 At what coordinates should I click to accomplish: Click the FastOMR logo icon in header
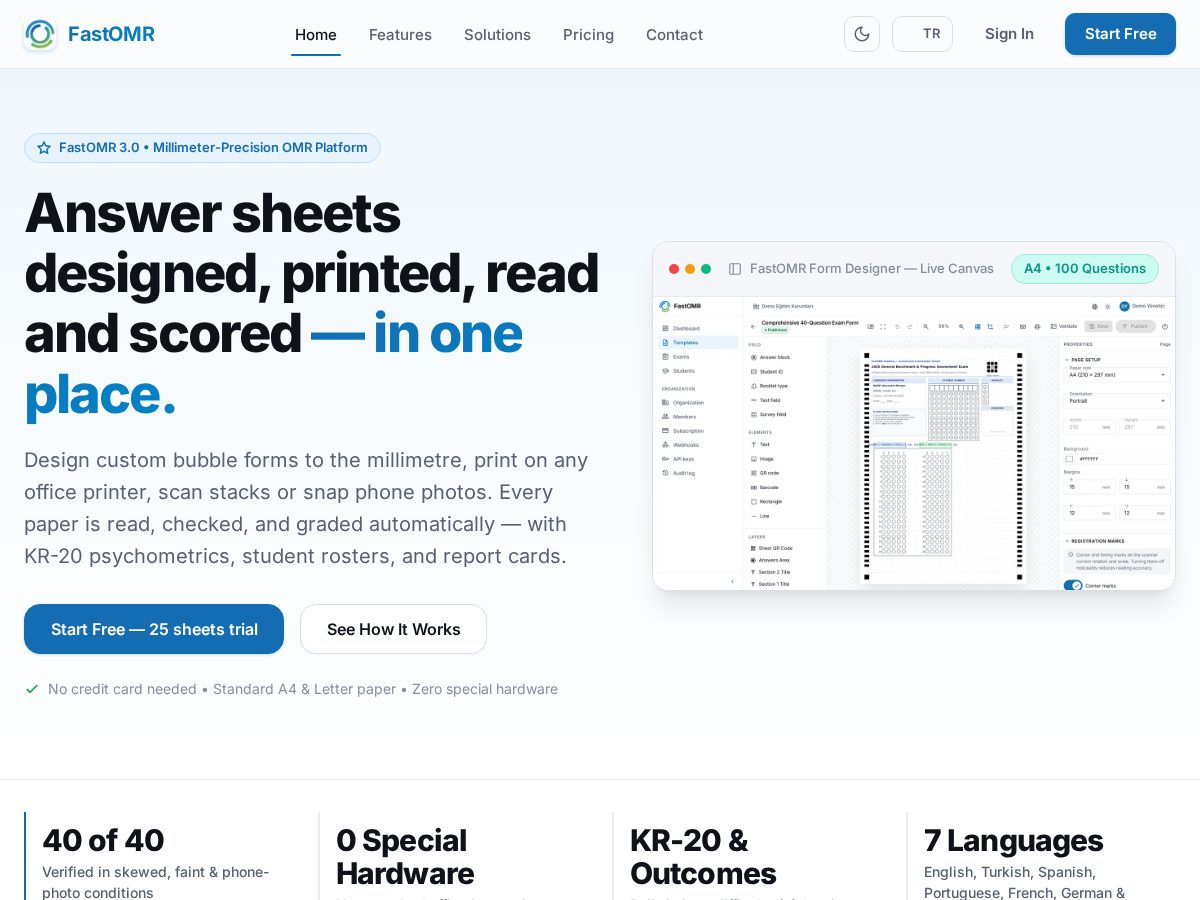[x=40, y=34]
